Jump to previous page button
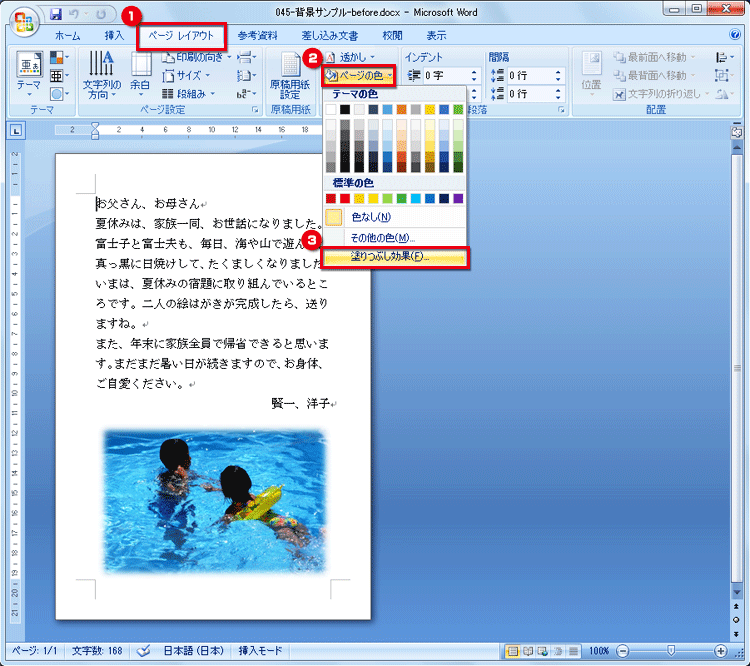The width and height of the screenshot is (750, 666). pyautogui.click(x=737, y=606)
